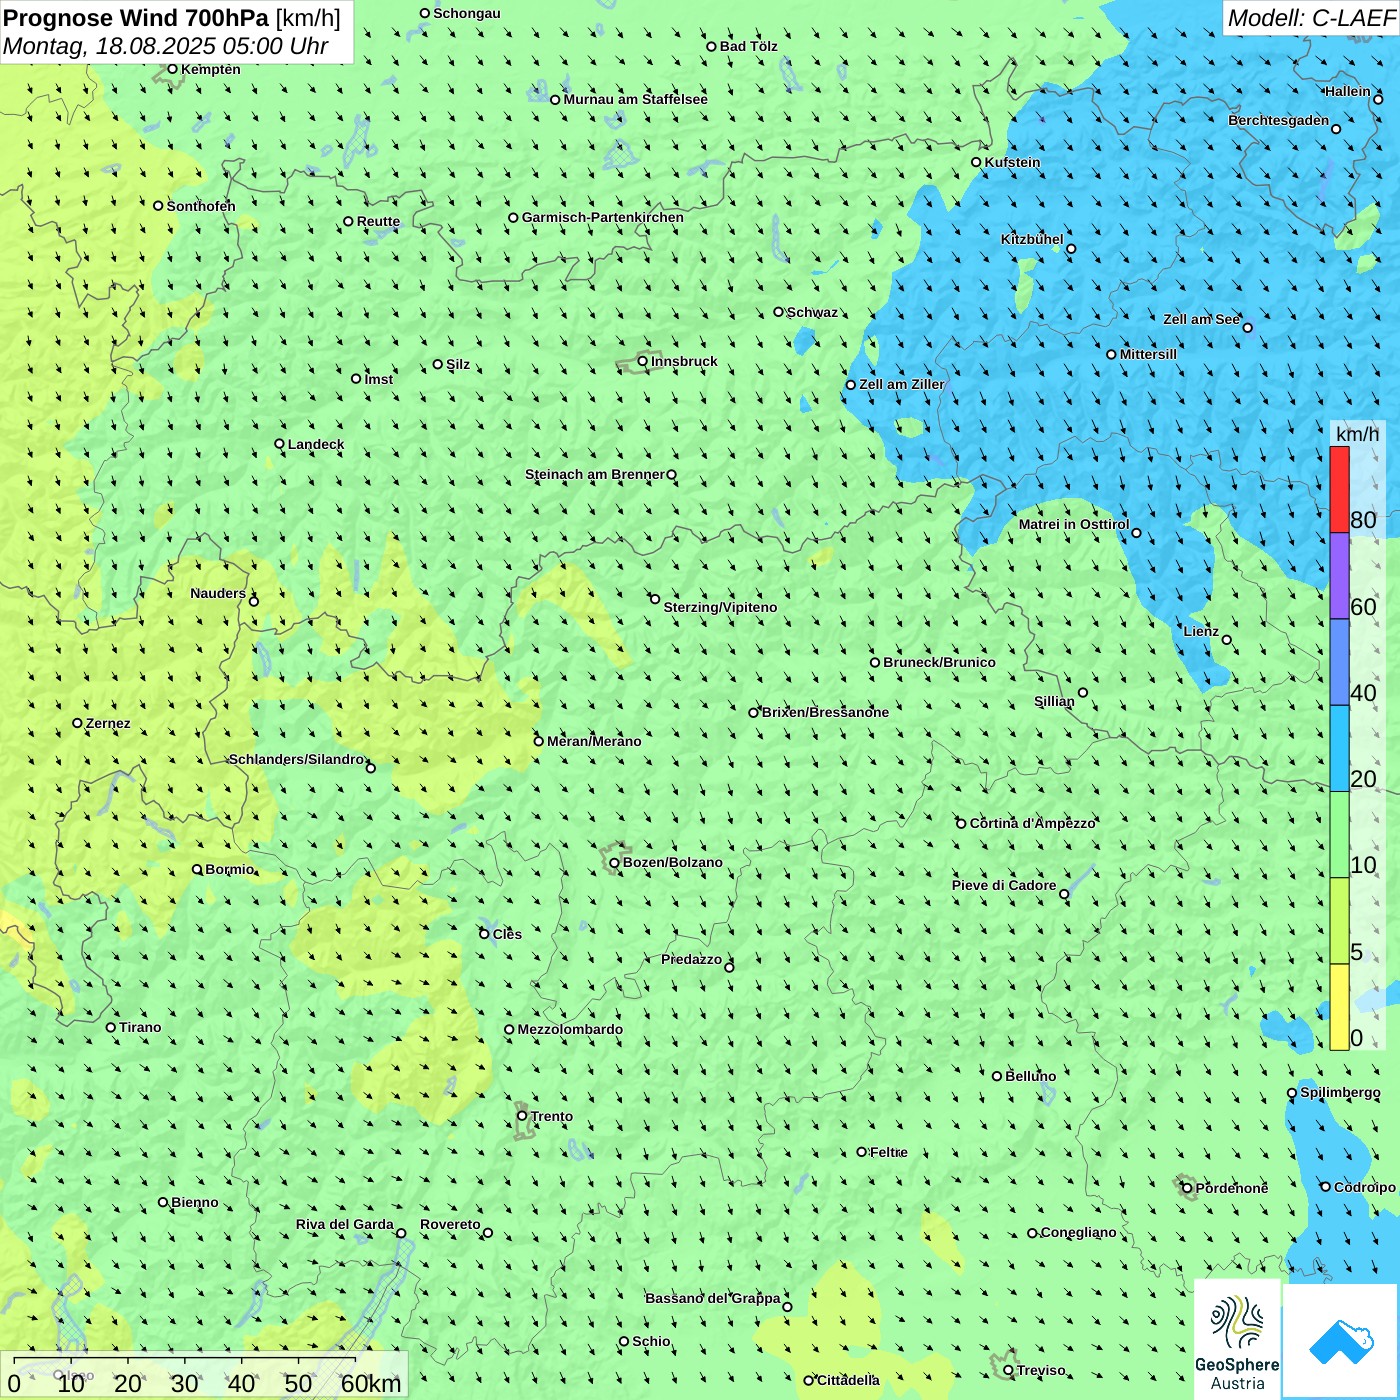Click the 'Mezzolombardo' label
The image size is (1400, 1400).
pyautogui.click(x=570, y=1029)
